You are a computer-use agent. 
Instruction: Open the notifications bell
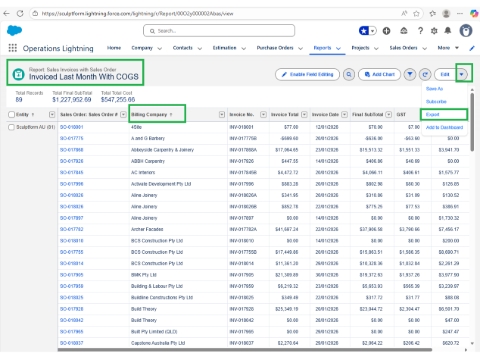click(448, 31)
